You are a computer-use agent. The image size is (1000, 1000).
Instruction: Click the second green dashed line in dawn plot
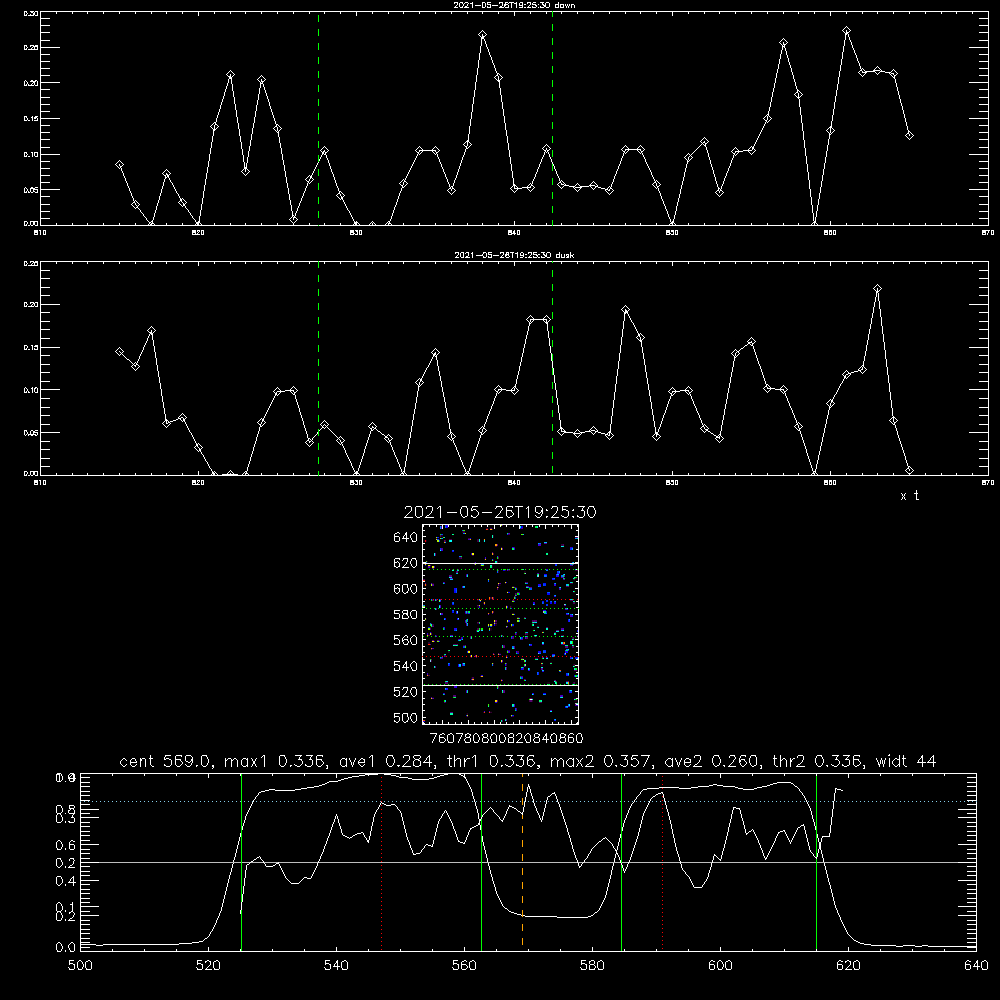552,118
